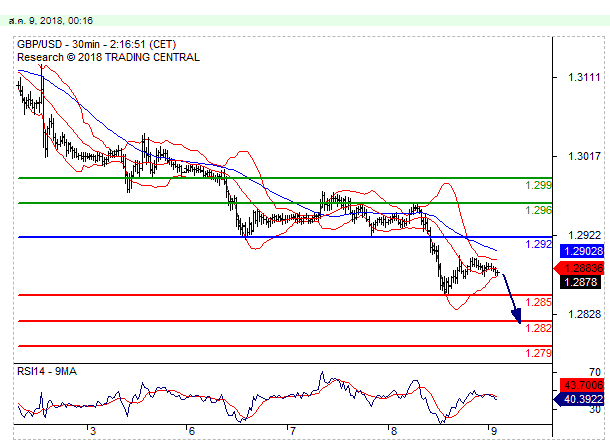
Task: Click the blue 1.292 pivot label
Action: coord(538,244)
